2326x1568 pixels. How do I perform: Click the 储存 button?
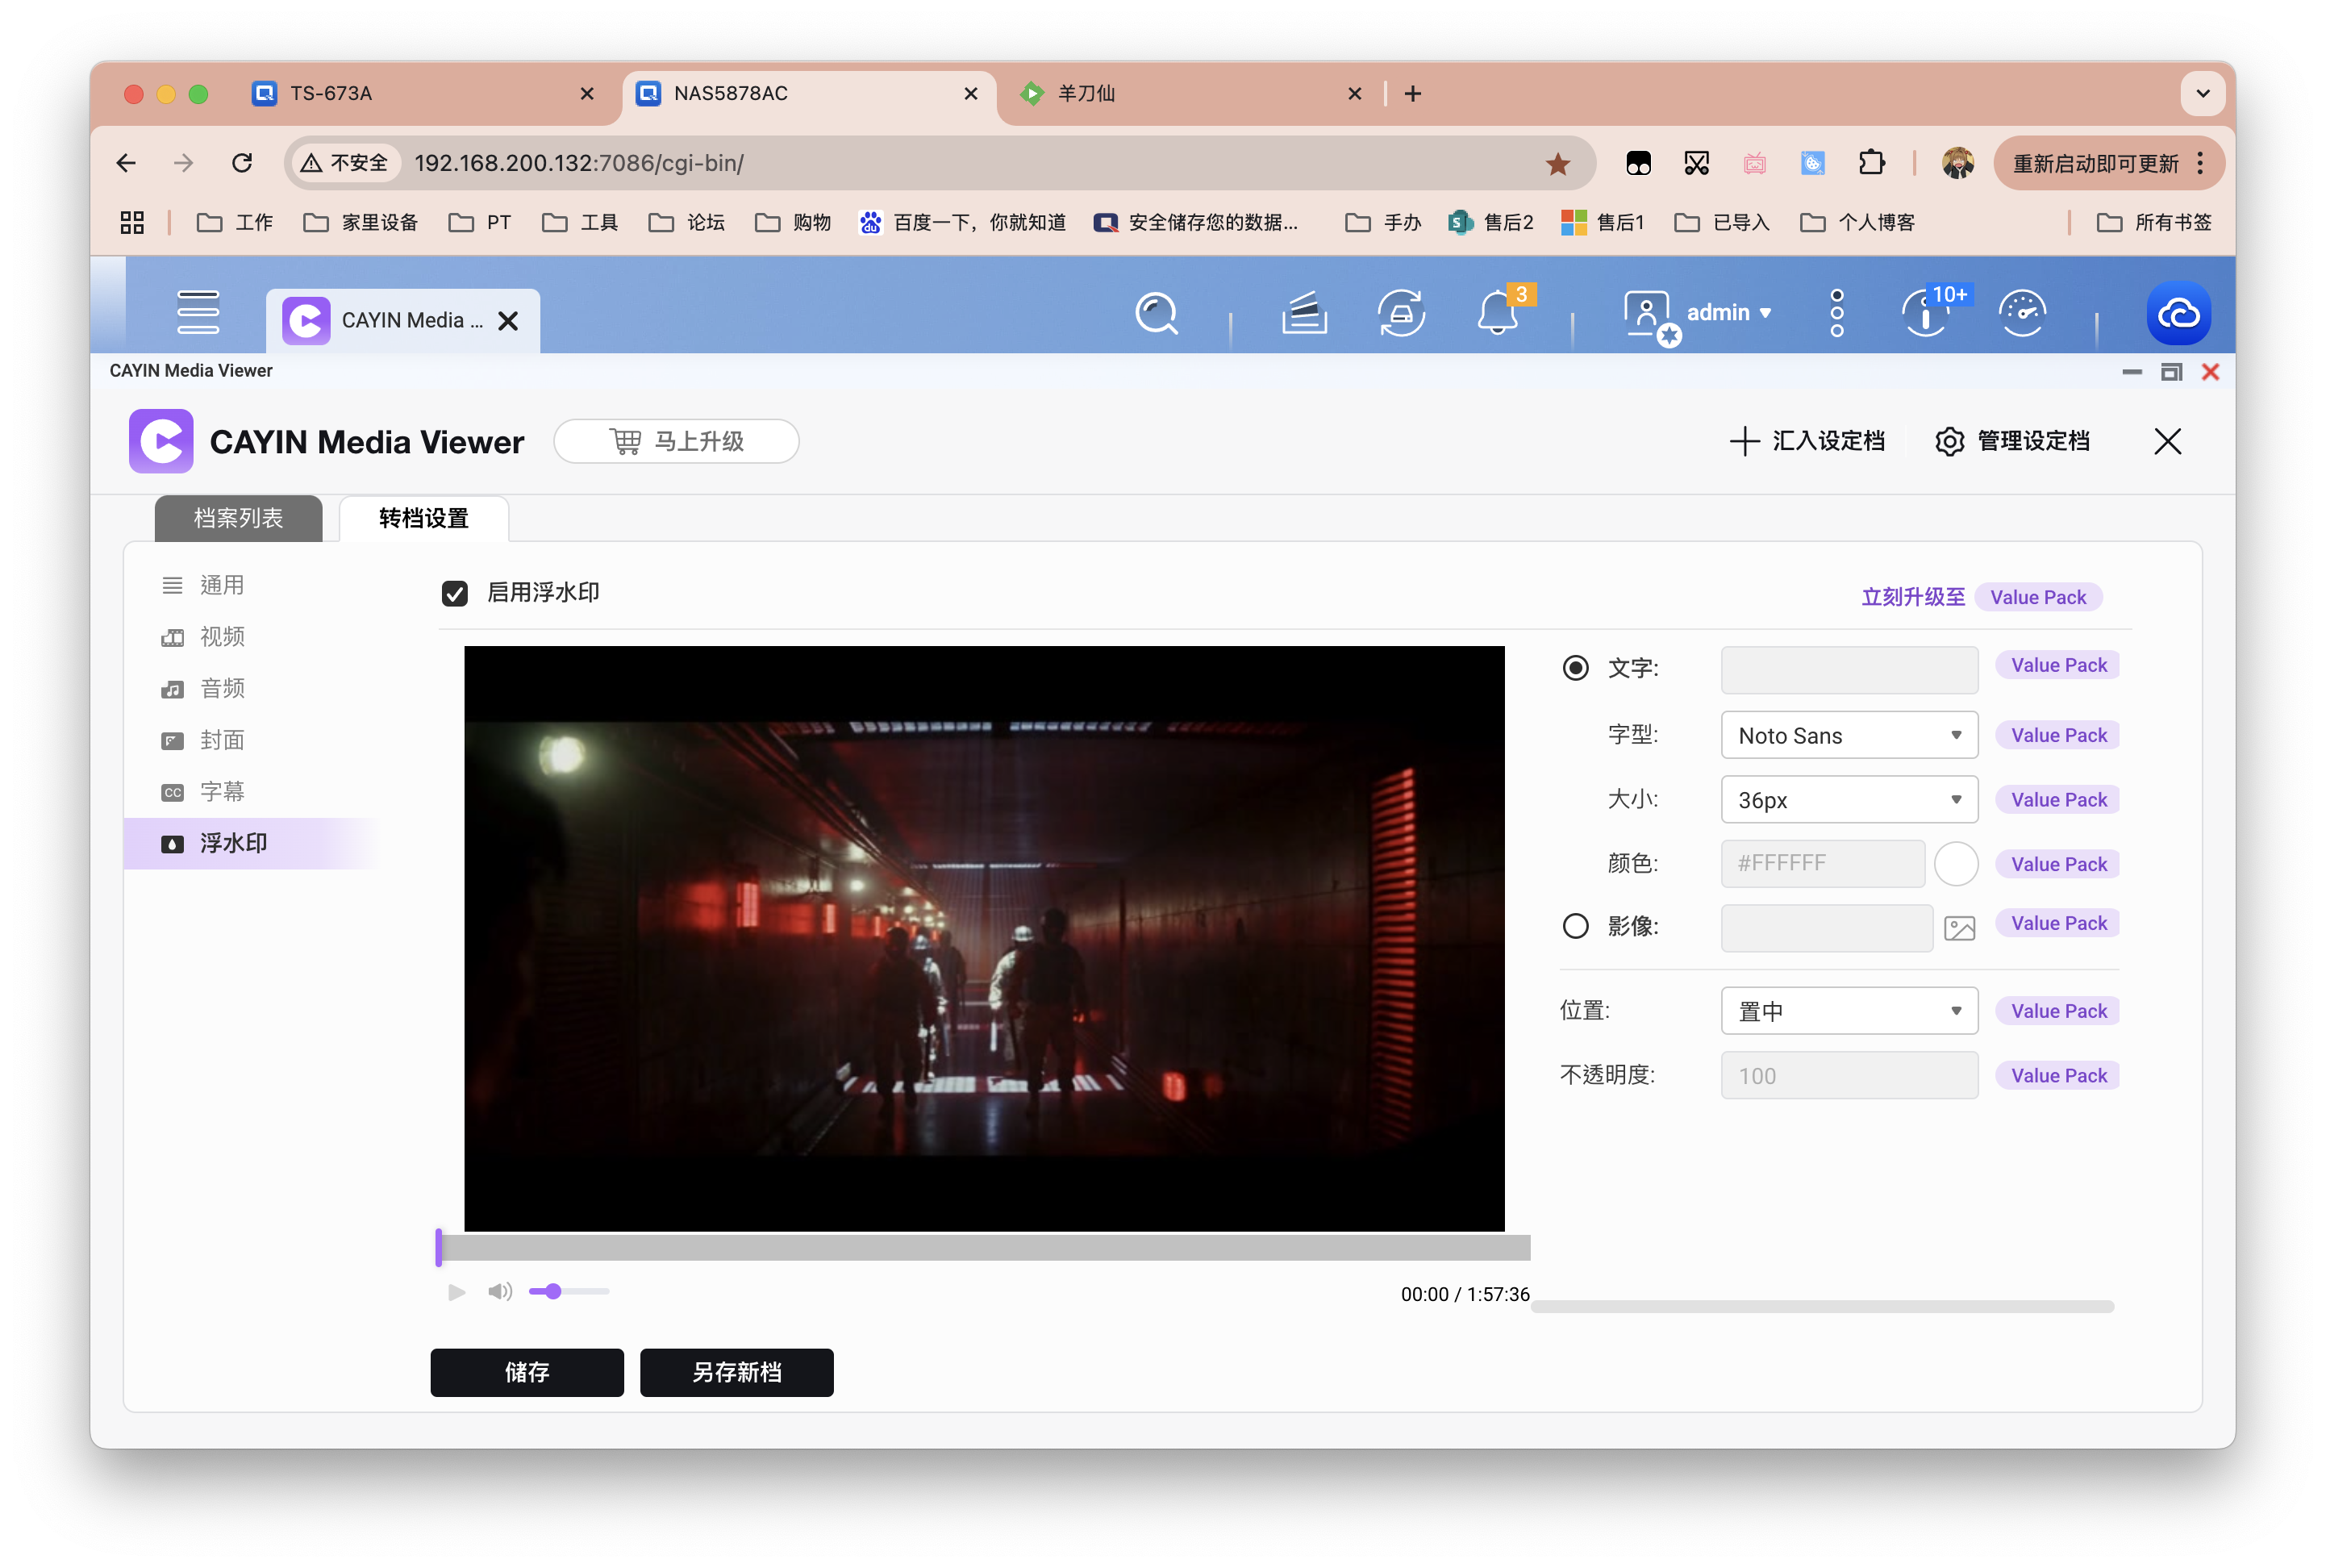tap(527, 1372)
